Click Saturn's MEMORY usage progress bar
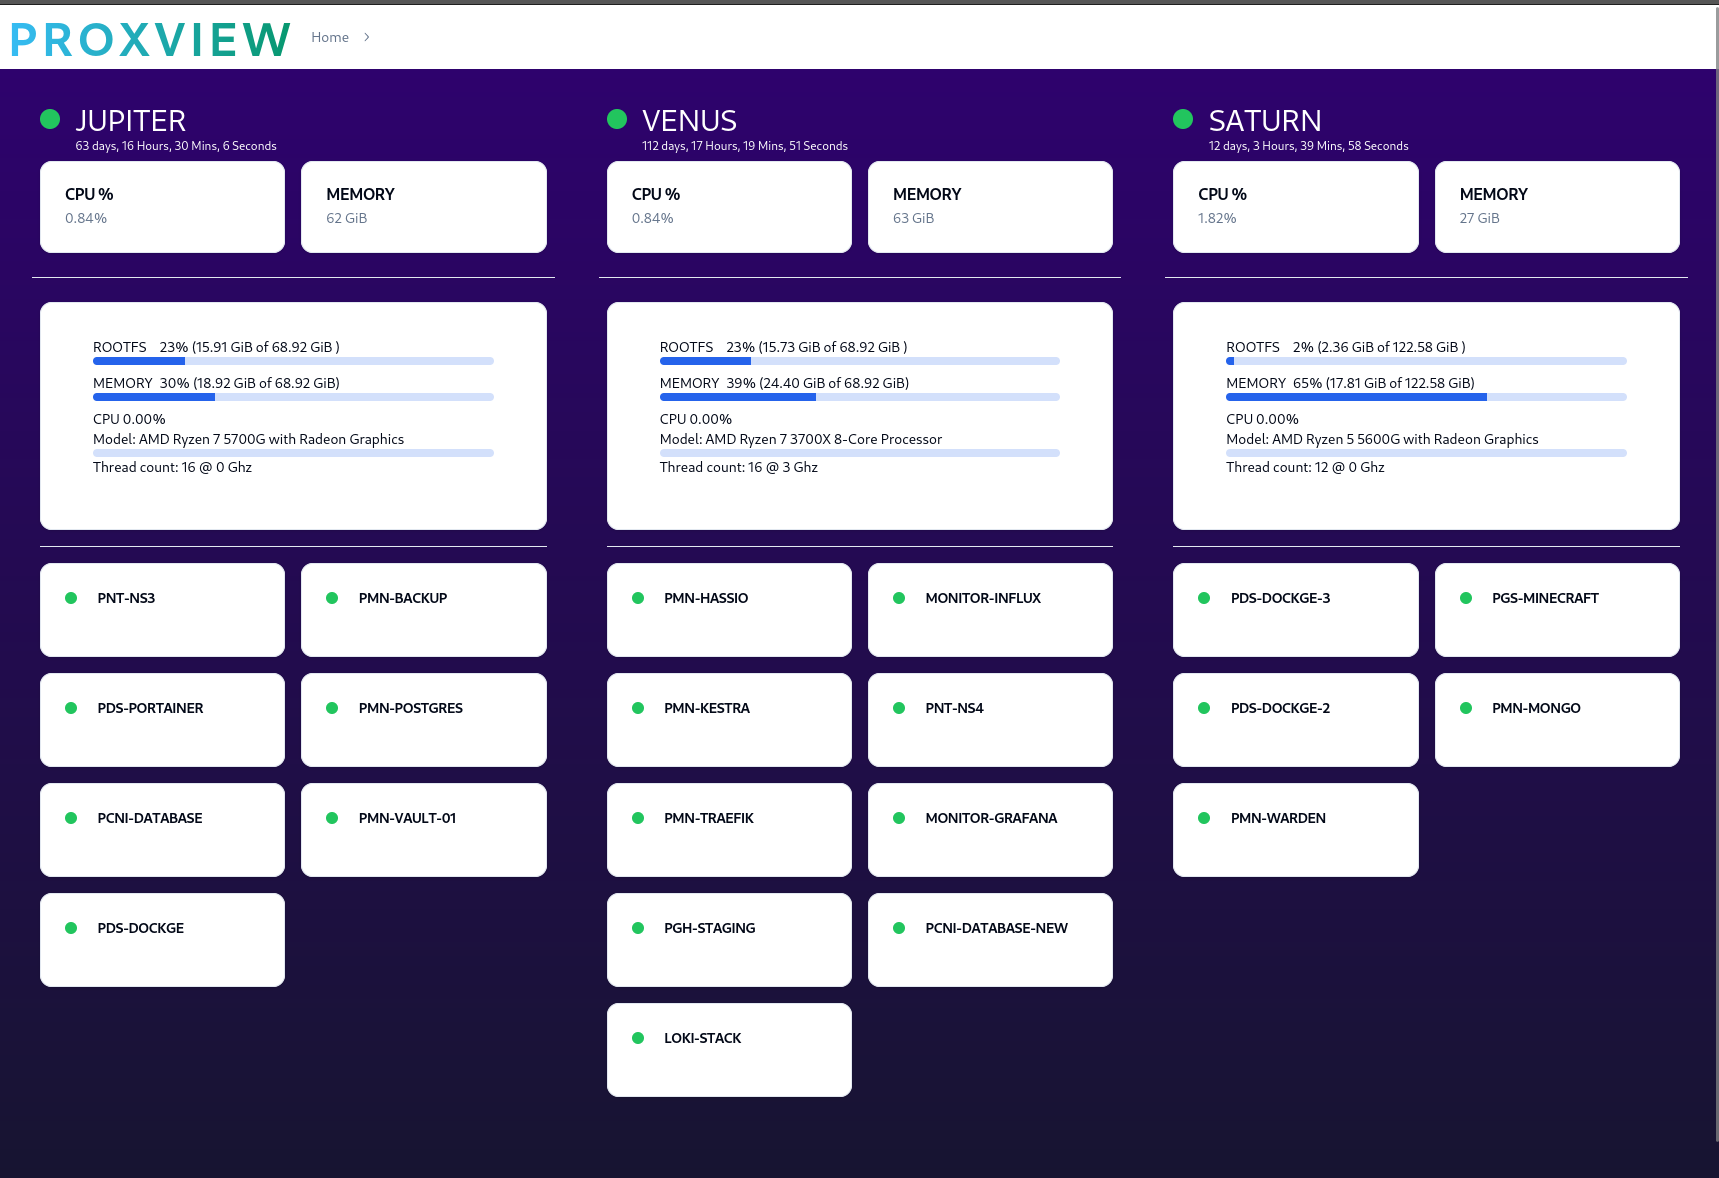 pos(1425,397)
